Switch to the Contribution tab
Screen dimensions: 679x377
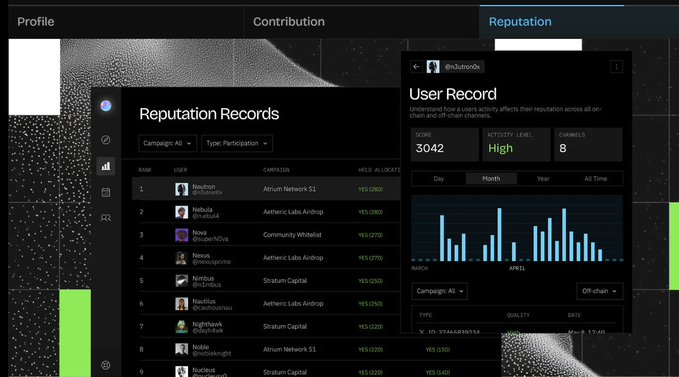(289, 22)
